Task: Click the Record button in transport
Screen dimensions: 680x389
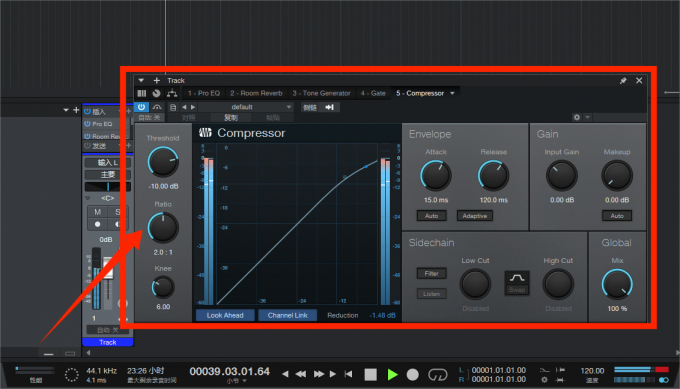Action: (413, 374)
